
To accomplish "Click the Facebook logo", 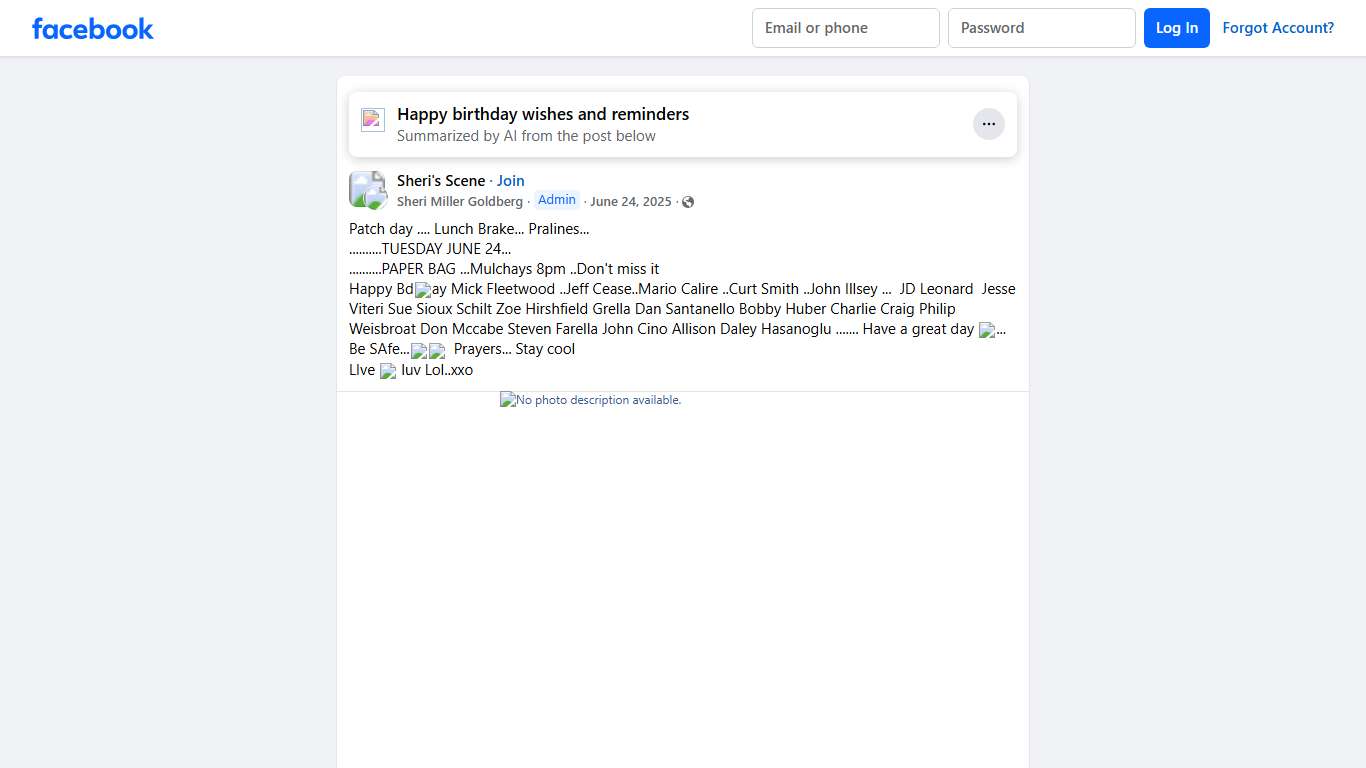I will pos(93,28).
